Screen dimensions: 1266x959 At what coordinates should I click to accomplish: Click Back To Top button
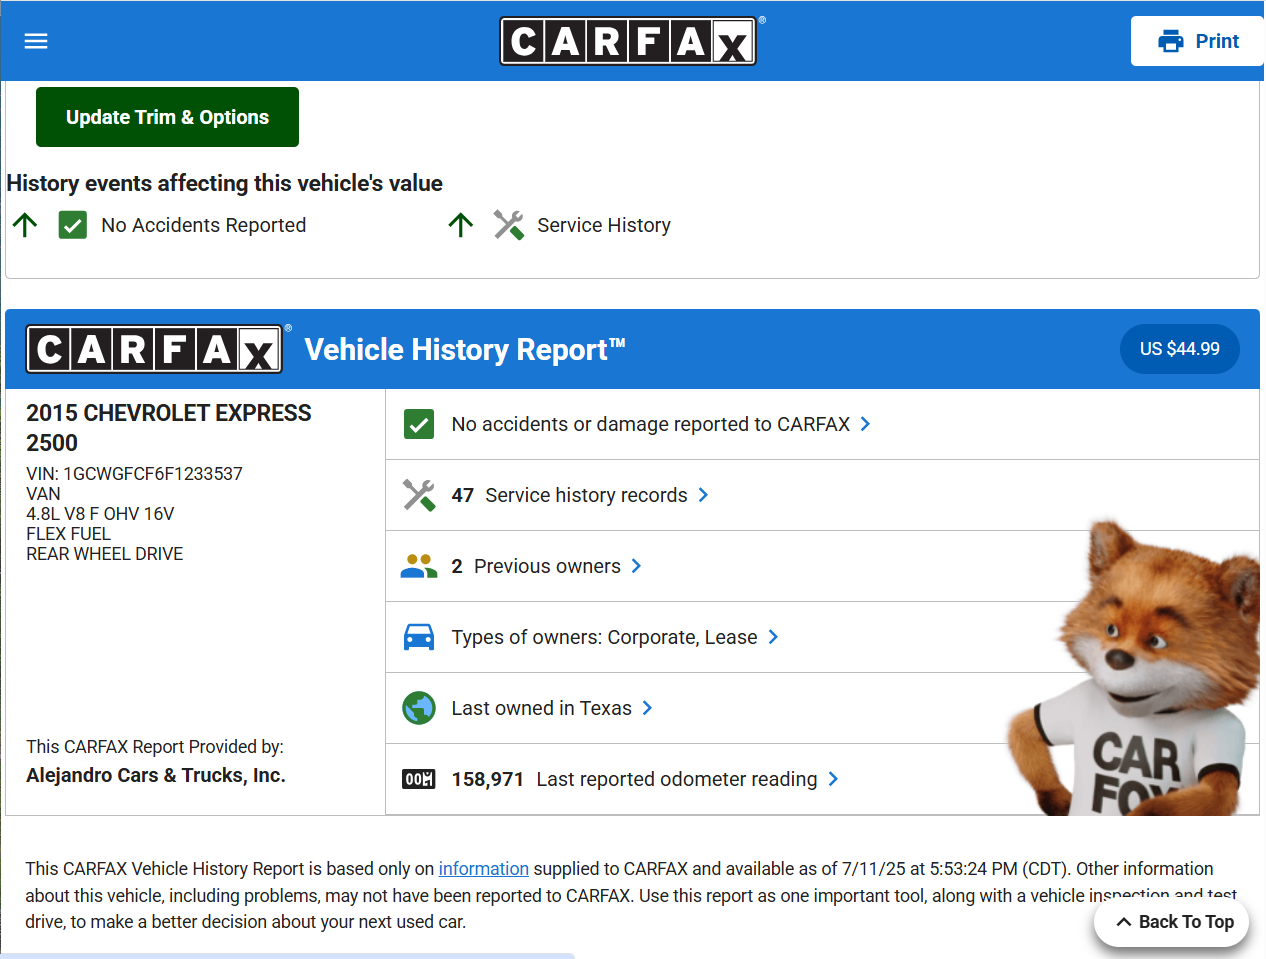(1172, 922)
